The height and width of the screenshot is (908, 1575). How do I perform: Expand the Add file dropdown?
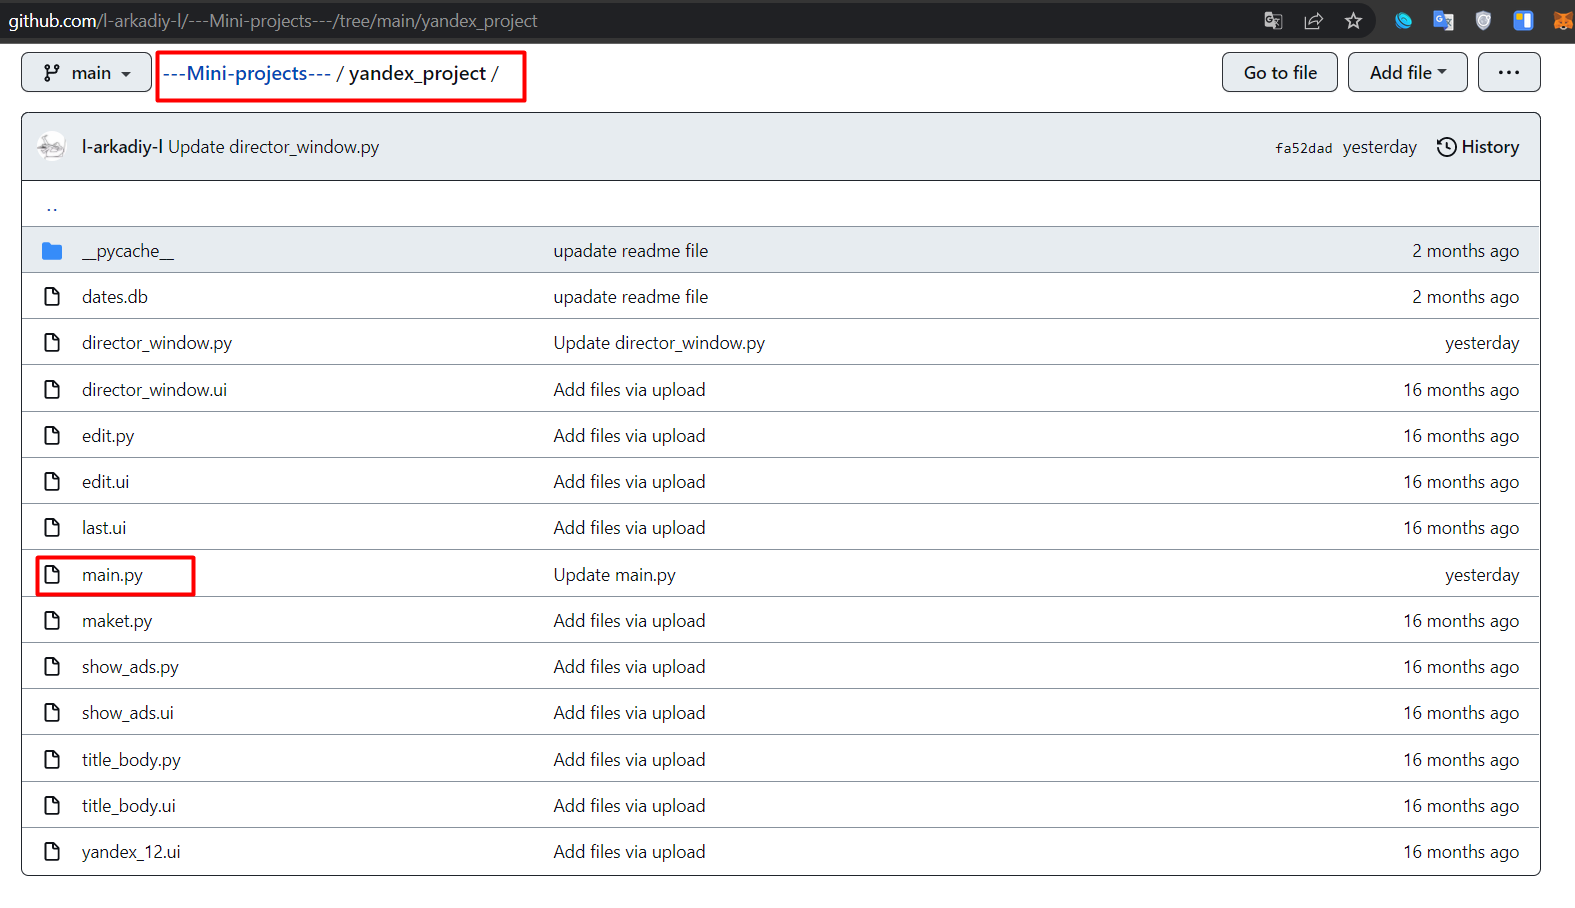[x=1407, y=72]
